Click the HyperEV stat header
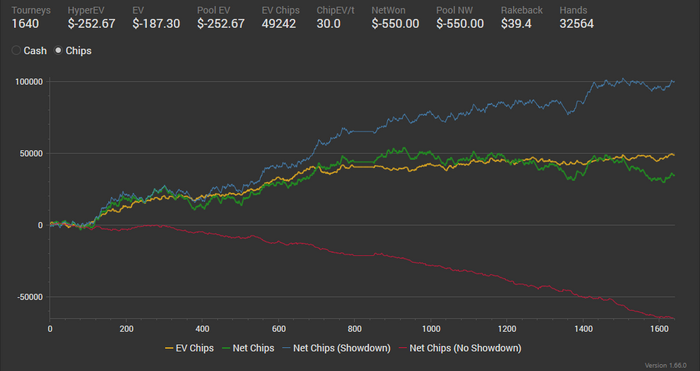 pyautogui.click(x=86, y=10)
